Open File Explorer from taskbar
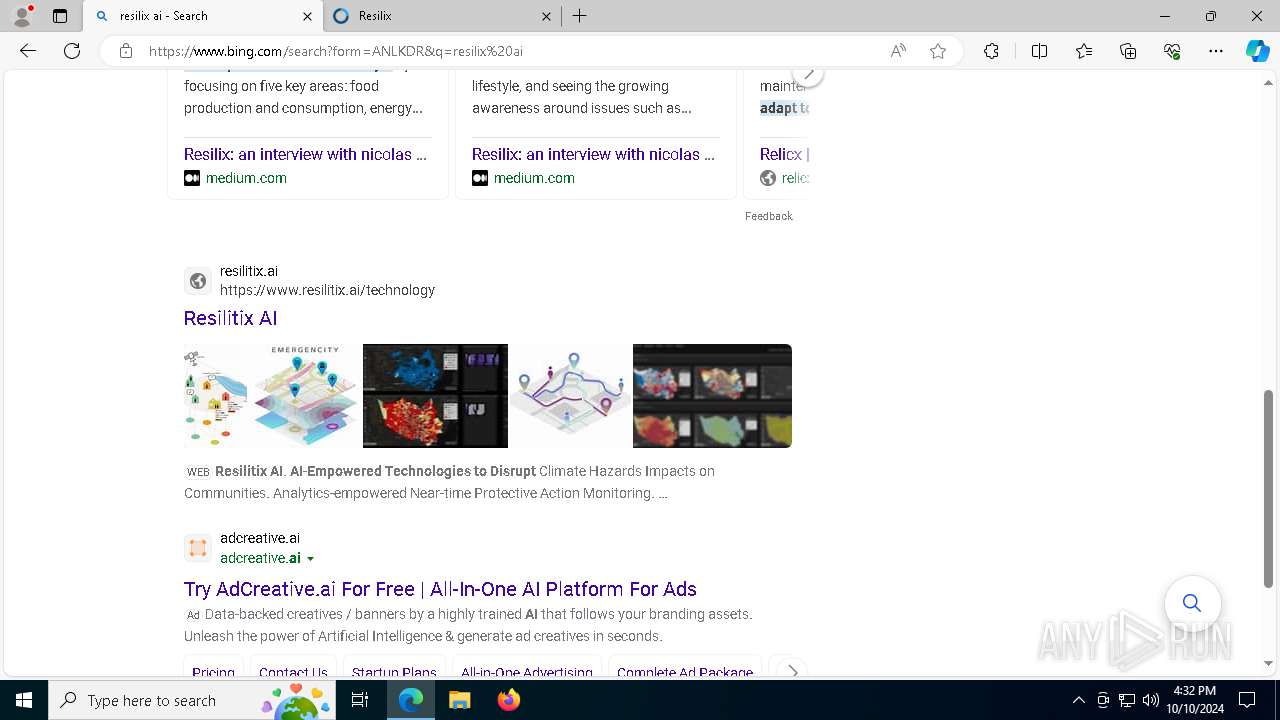The height and width of the screenshot is (720, 1280). (459, 700)
